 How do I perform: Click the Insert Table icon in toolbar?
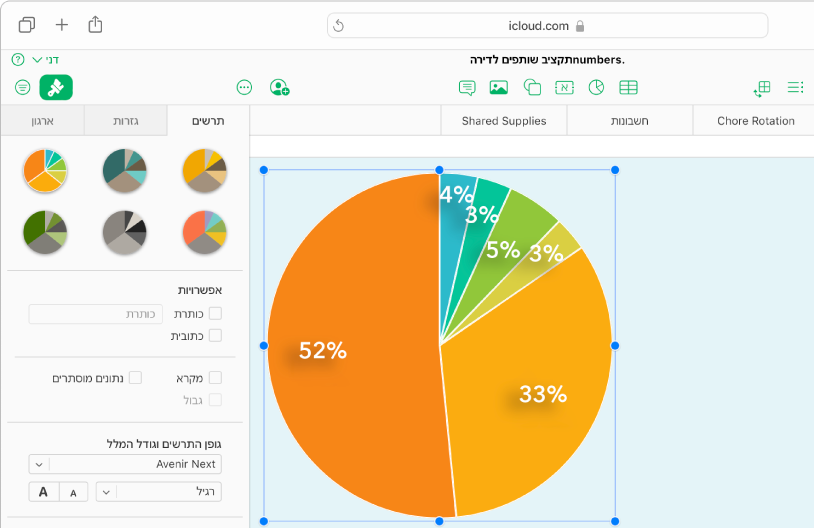[629, 88]
